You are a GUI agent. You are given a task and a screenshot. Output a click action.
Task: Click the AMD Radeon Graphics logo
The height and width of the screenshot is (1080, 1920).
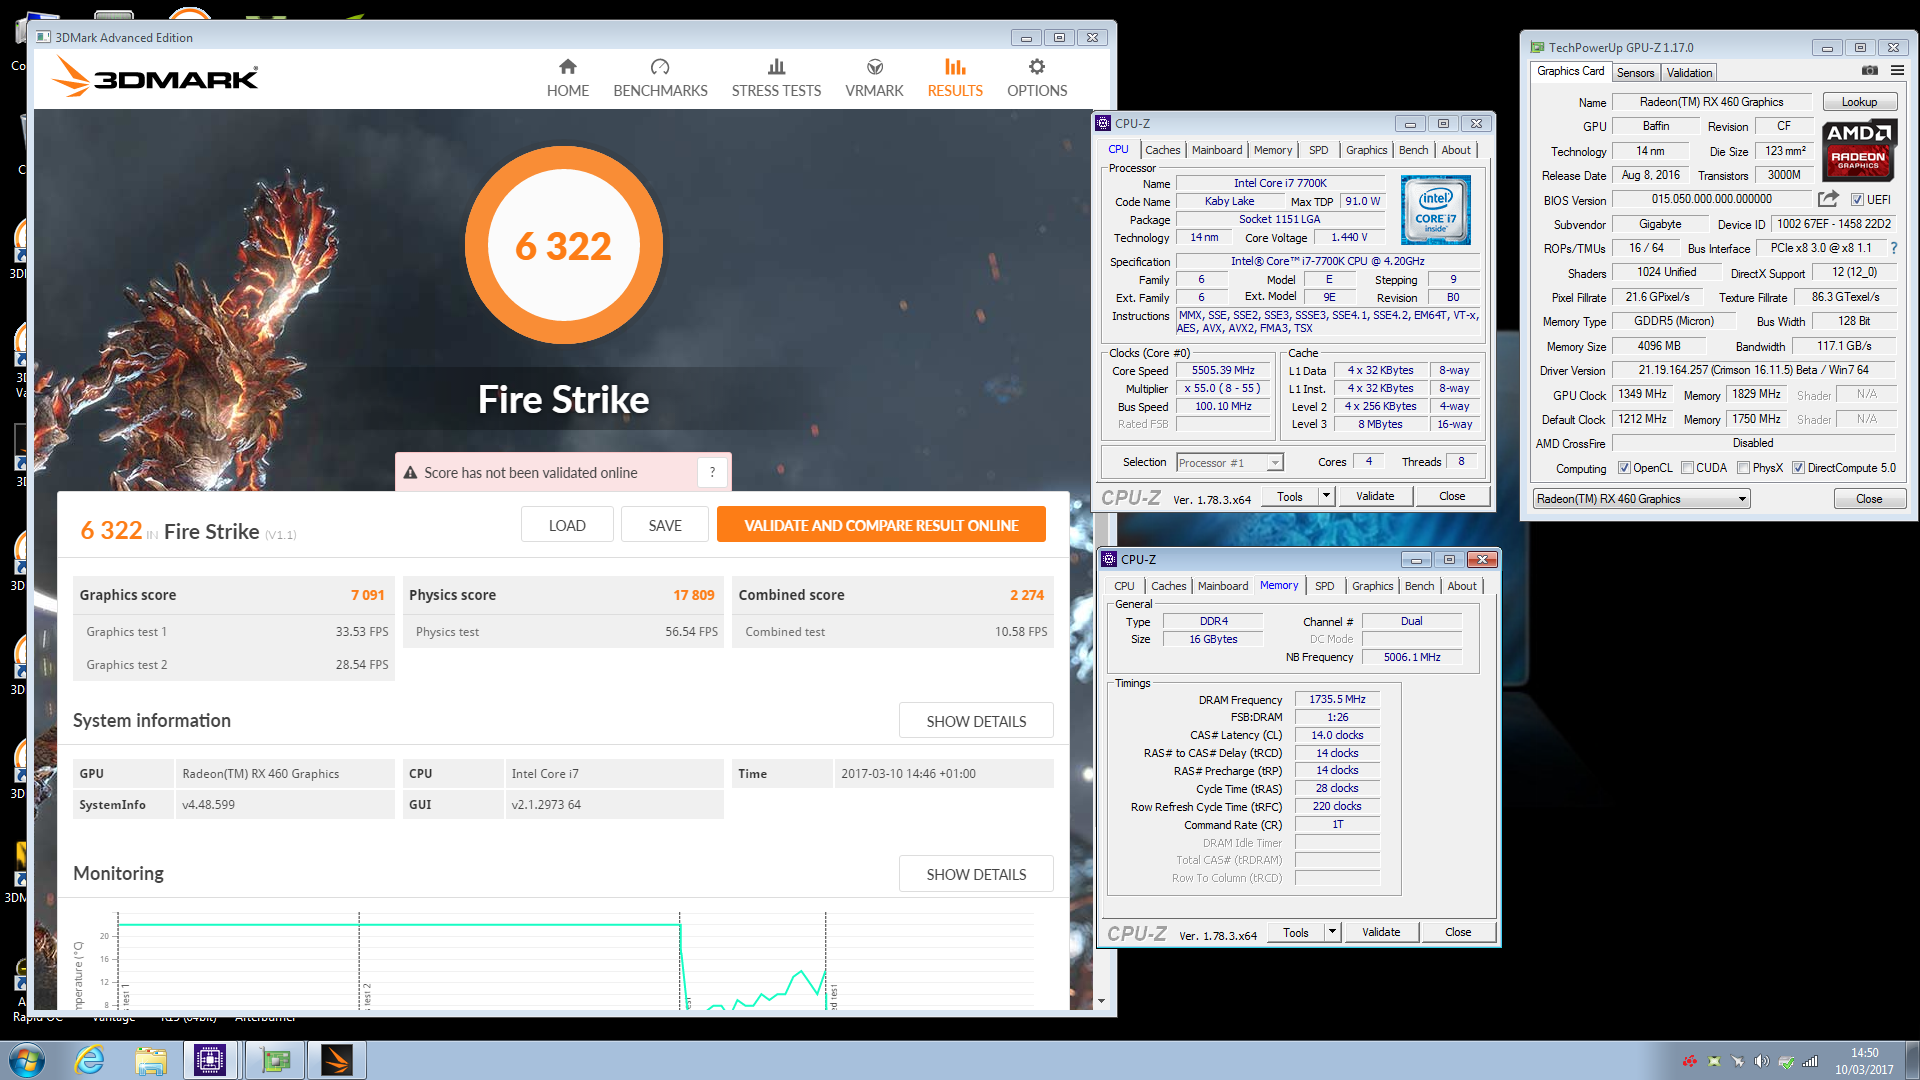coord(1859,150)
